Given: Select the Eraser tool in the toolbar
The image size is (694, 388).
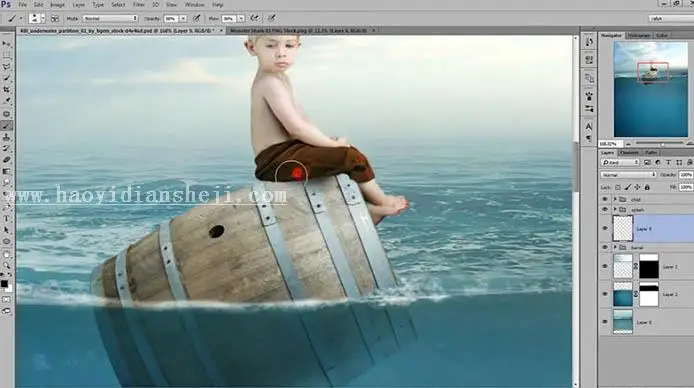Looking at the screenshot, I should [x=6, y=160].
